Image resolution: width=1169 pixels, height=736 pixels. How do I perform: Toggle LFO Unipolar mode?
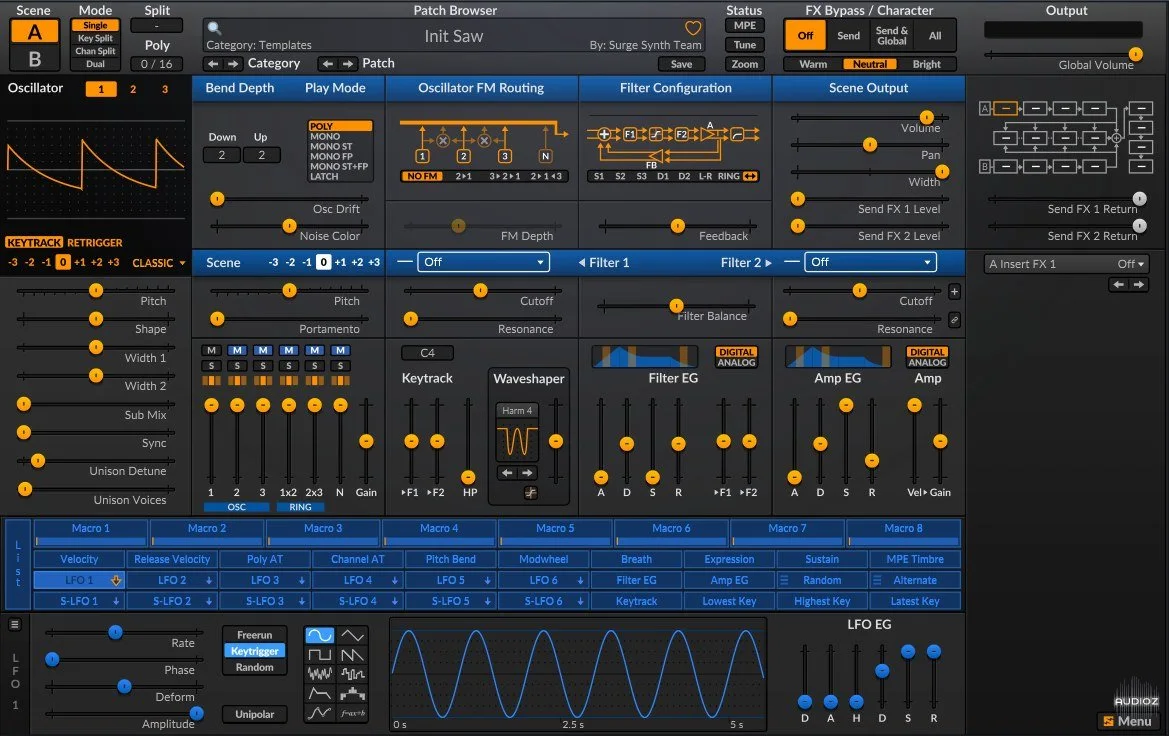click(254, 714)
